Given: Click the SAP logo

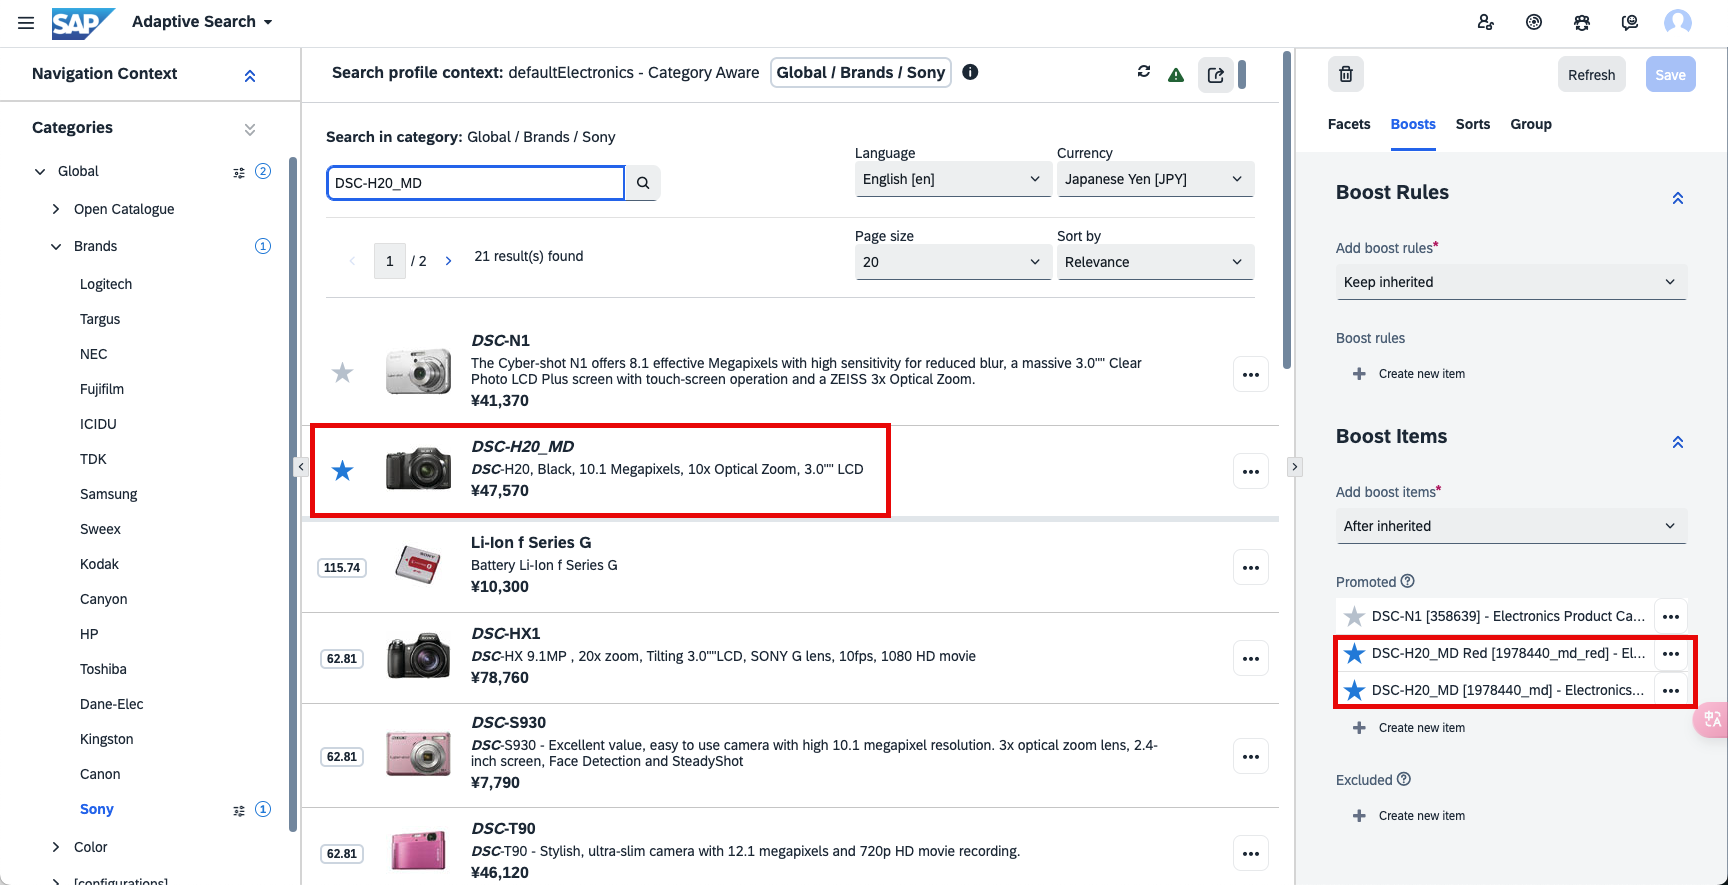Looking at the screenshot, I should coord(83,22).
